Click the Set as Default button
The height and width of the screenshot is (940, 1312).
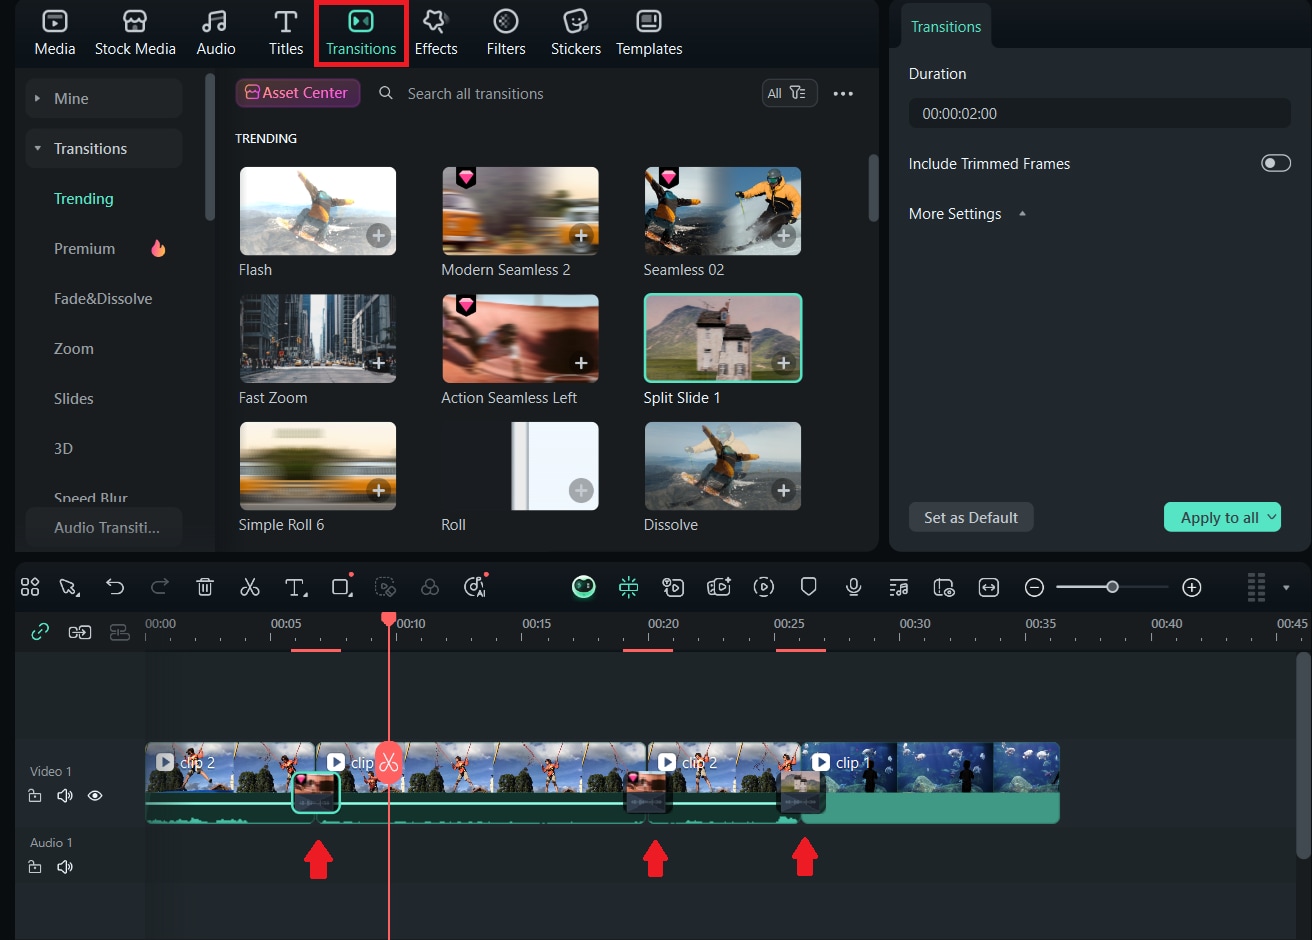[x=970, y=517]
